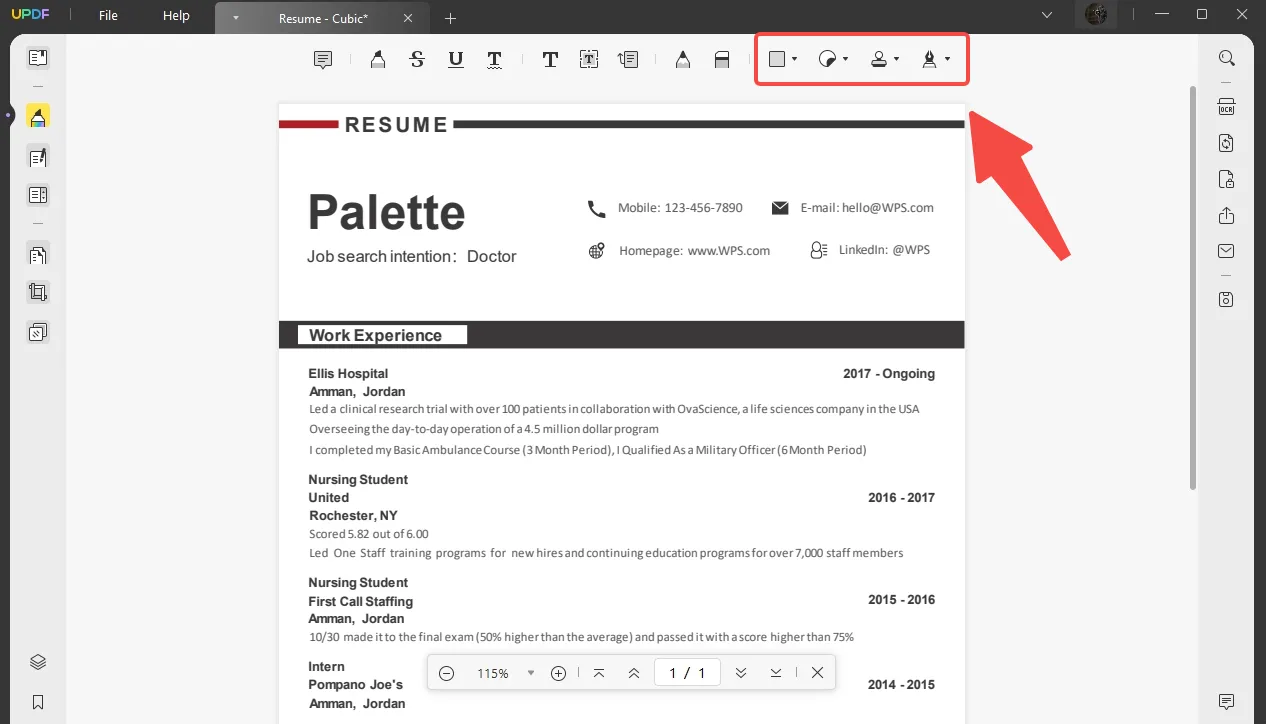
Task: Expand the title bar chevron dropdown
Action: point(1047,15)
